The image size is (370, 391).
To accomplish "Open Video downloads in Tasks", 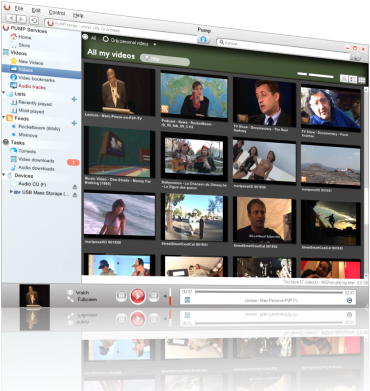I will [32, 160].
